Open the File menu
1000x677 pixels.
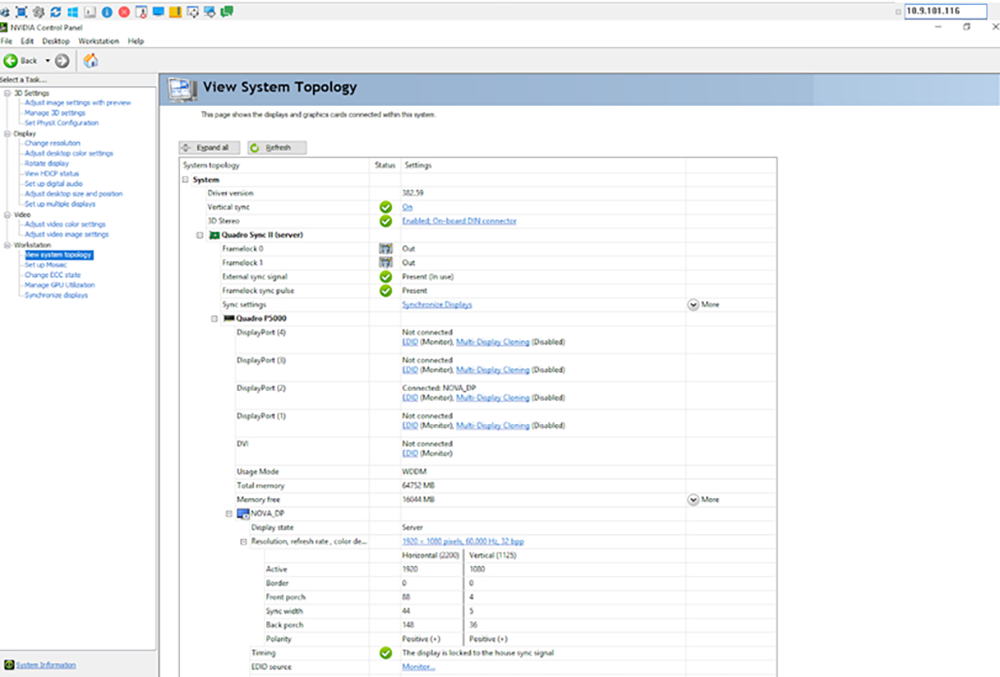coord(6,41)
